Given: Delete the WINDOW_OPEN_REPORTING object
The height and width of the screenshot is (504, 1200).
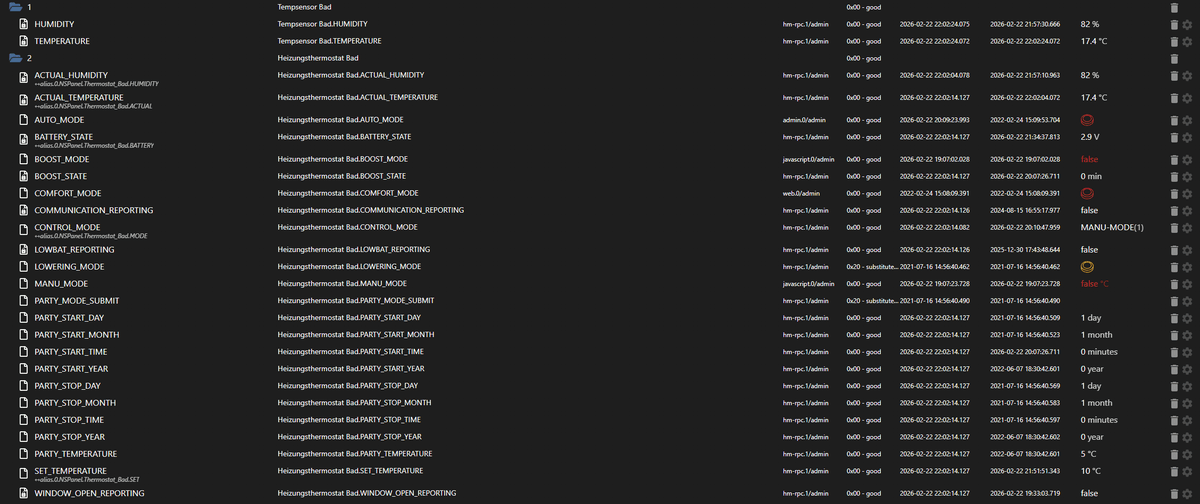Looking at the screenshot, I should tap(1174, 493).
